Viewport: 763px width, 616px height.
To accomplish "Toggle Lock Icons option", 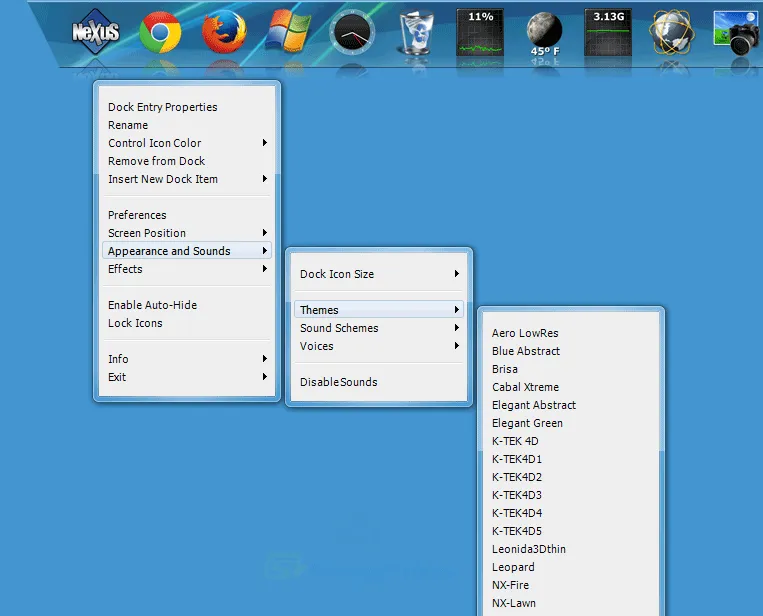I will point(187,323).
